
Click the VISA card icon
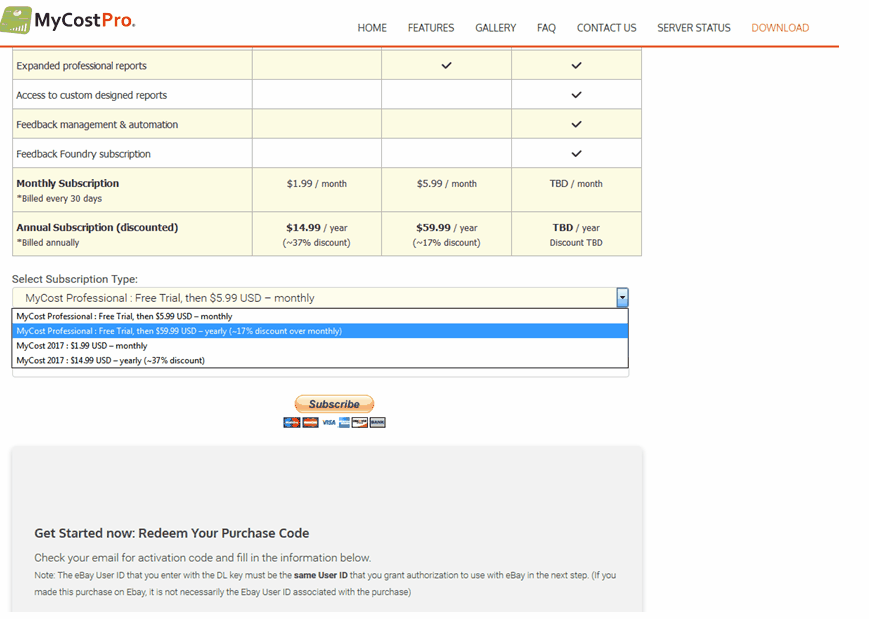(x=329, y=423)
